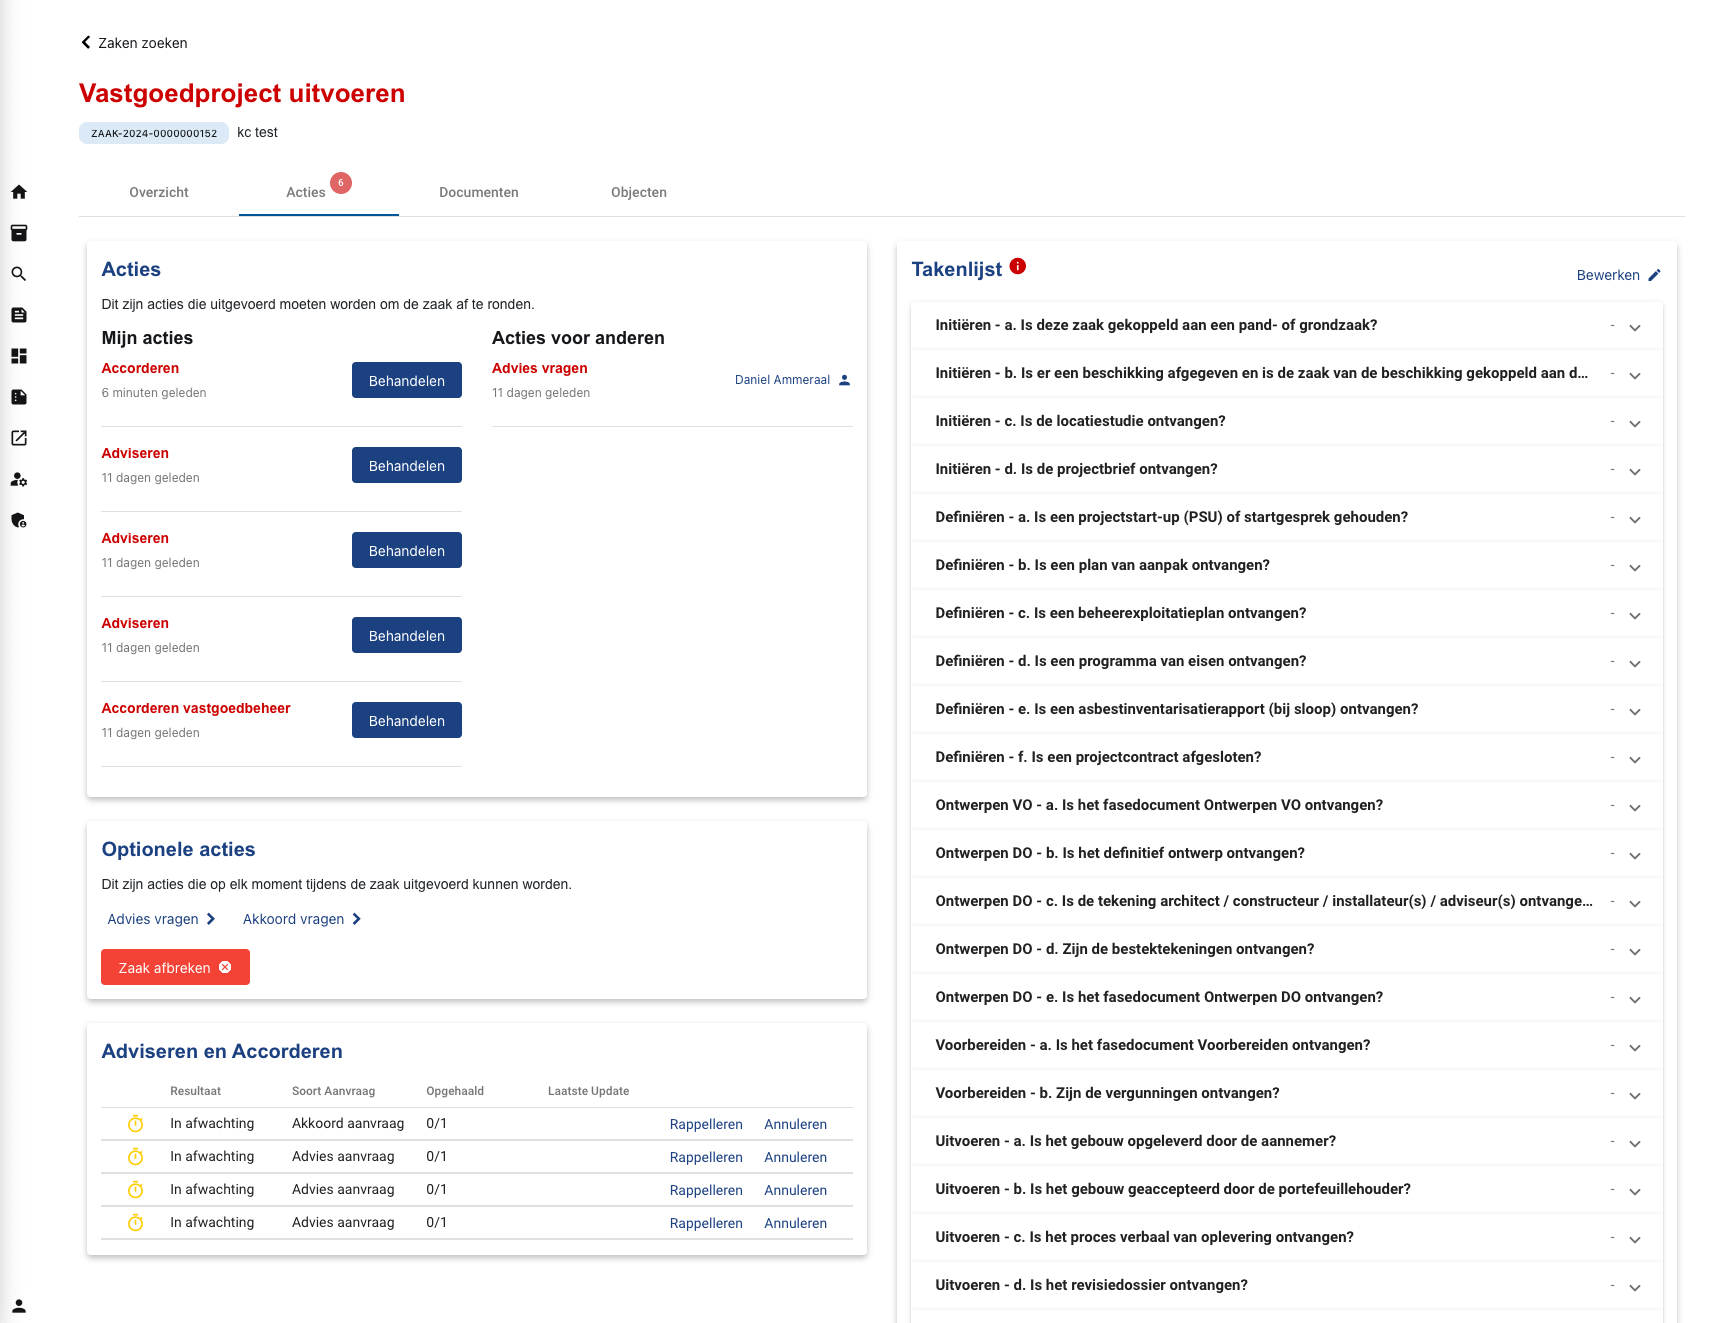This screenshot has width=1710, height=1323.
Task: Expand the beheerexploitatieplan task row
Action: click(x=1287, y=613)
